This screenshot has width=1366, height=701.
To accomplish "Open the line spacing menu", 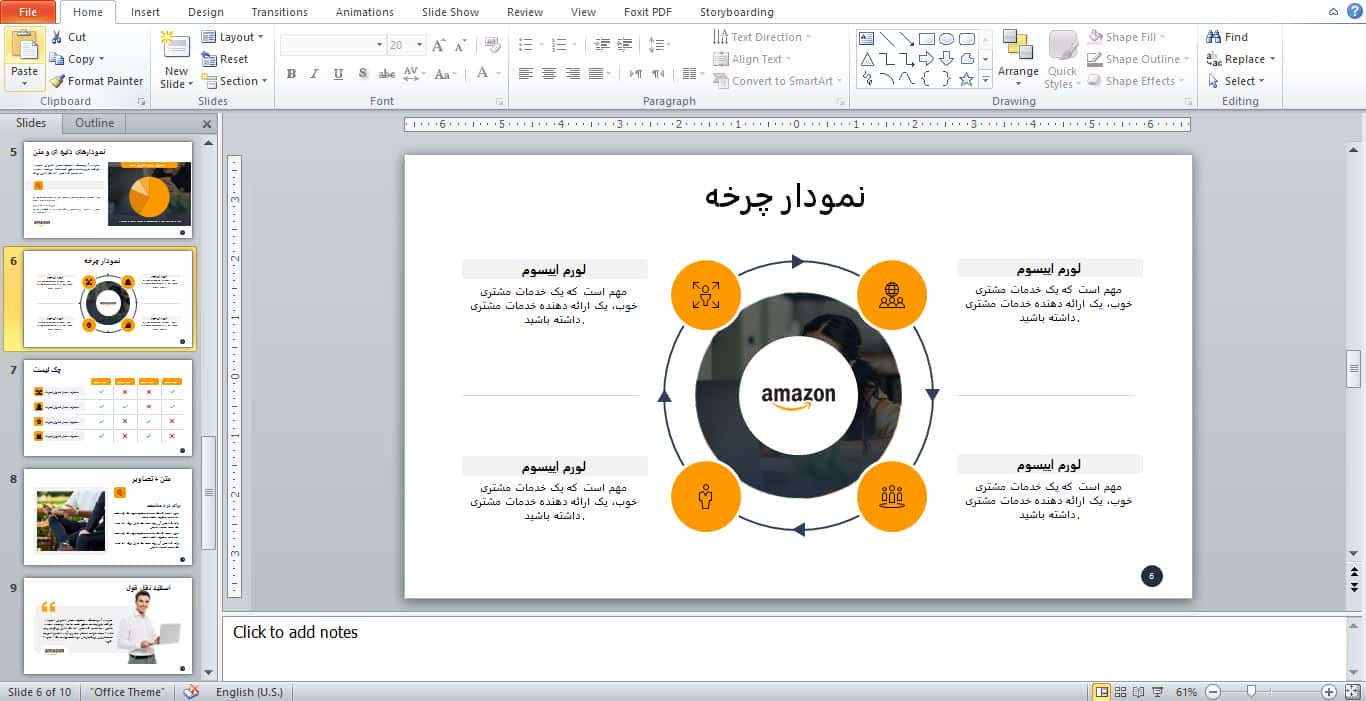I will 658,45.
